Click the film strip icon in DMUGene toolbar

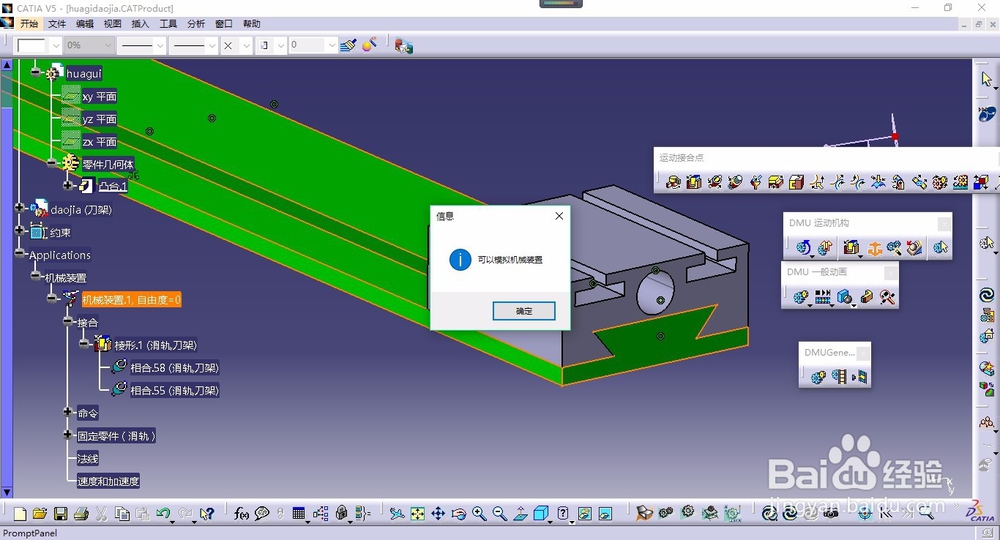tap(839, 377)
